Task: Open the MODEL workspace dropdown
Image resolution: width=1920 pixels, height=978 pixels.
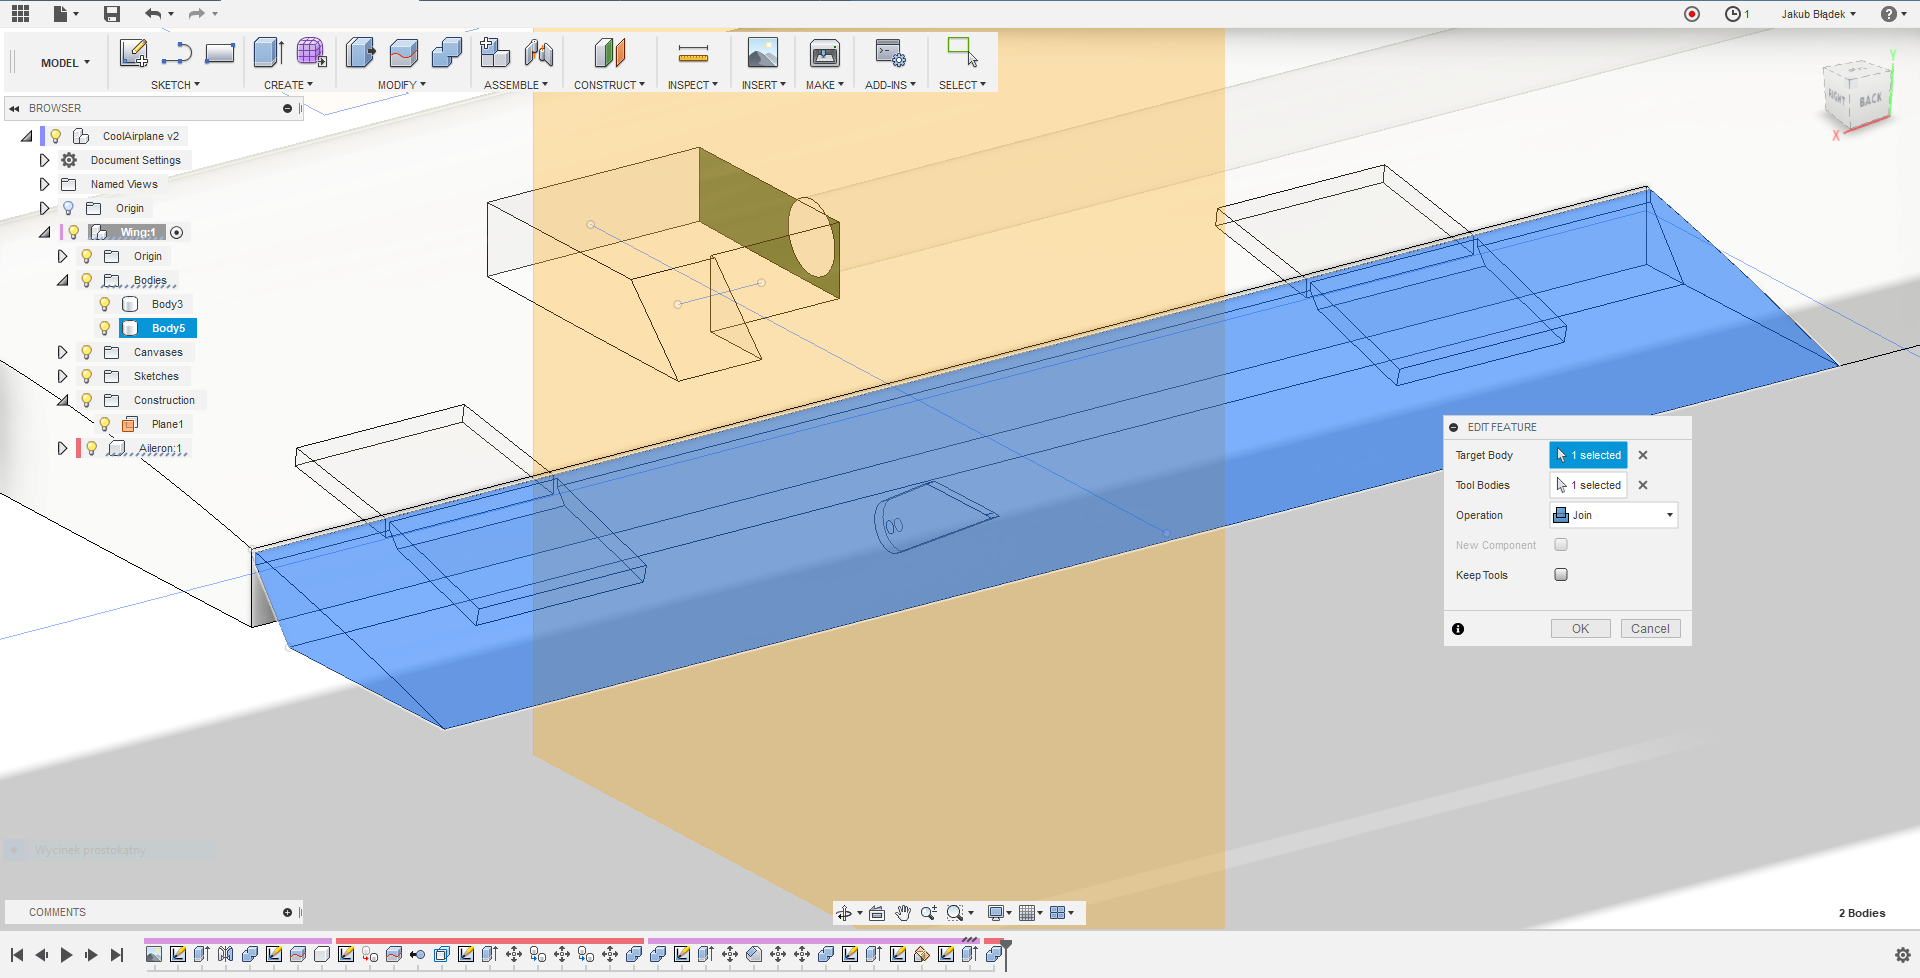Action: [x=65, y=63]
